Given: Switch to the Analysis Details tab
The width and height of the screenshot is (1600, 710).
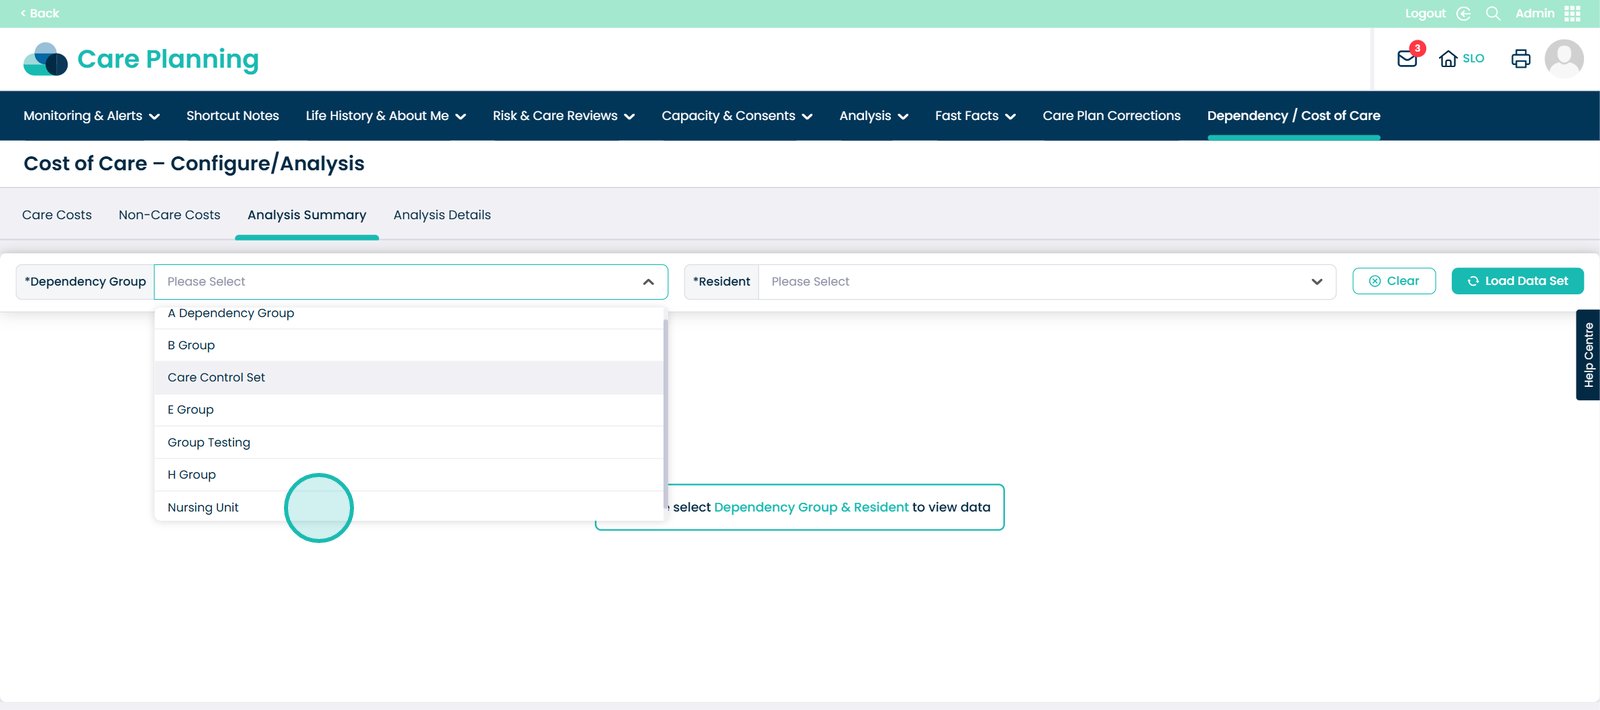Looking at the screenshot, I should [x=442, y=215].
